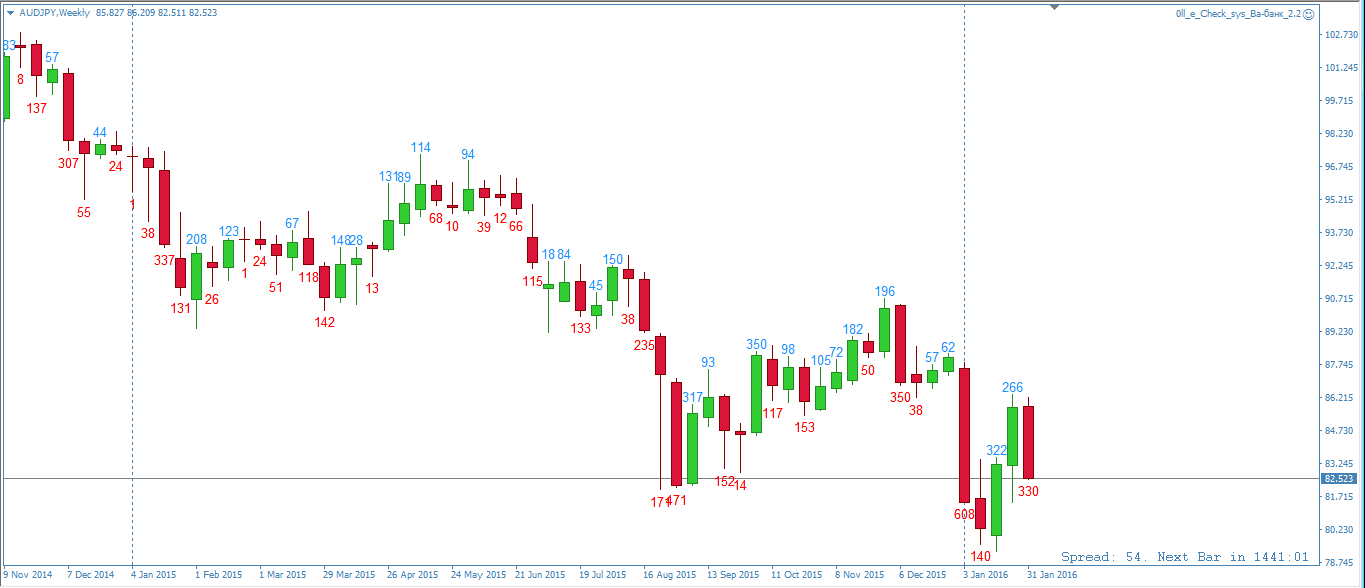This screenshot has height=588, width=1365.
Task: Click the blue 196 value label
Action: coord(885,292)
